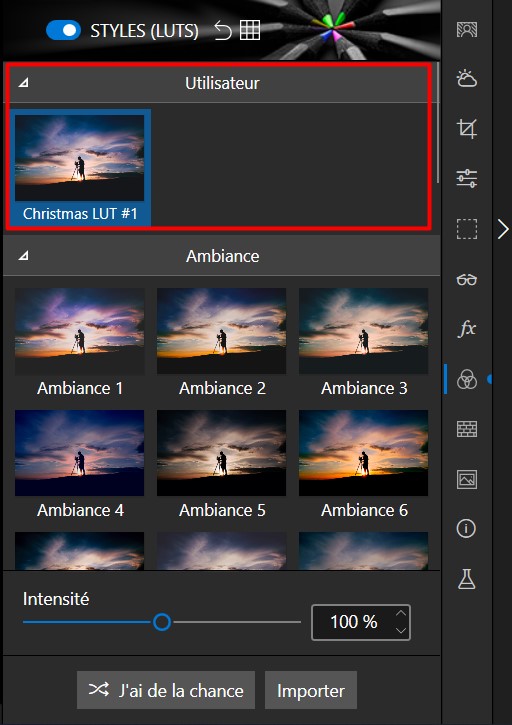Screen dimensions: 512x725
Task: Open the adjustment sliders panel icon
Action: tap(467, 178)
